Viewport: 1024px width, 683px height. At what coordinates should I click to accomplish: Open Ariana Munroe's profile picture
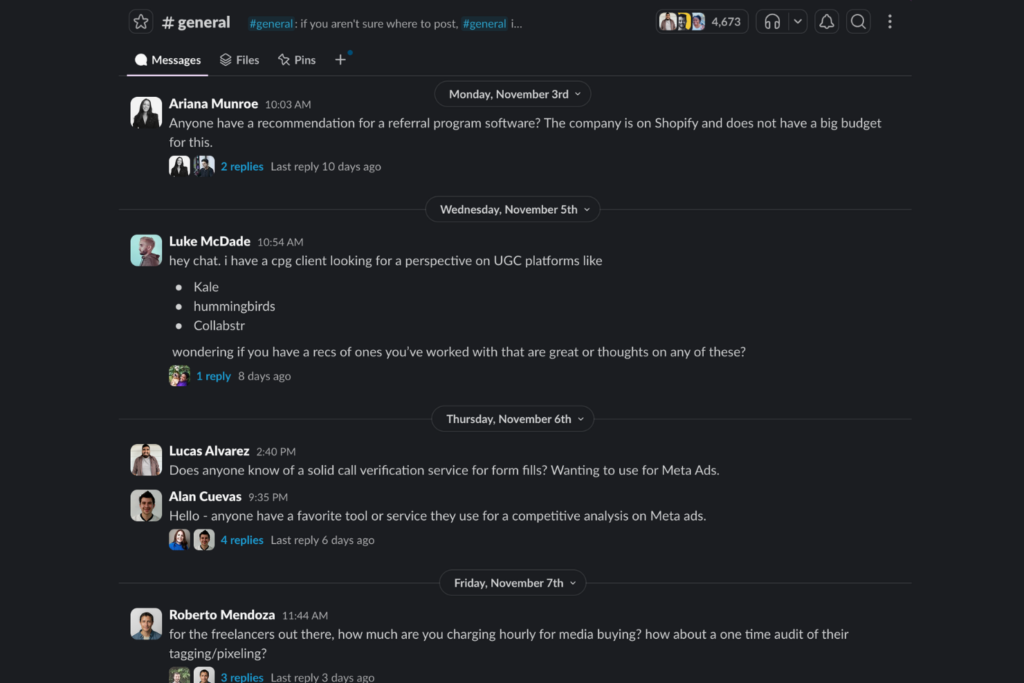146,113
